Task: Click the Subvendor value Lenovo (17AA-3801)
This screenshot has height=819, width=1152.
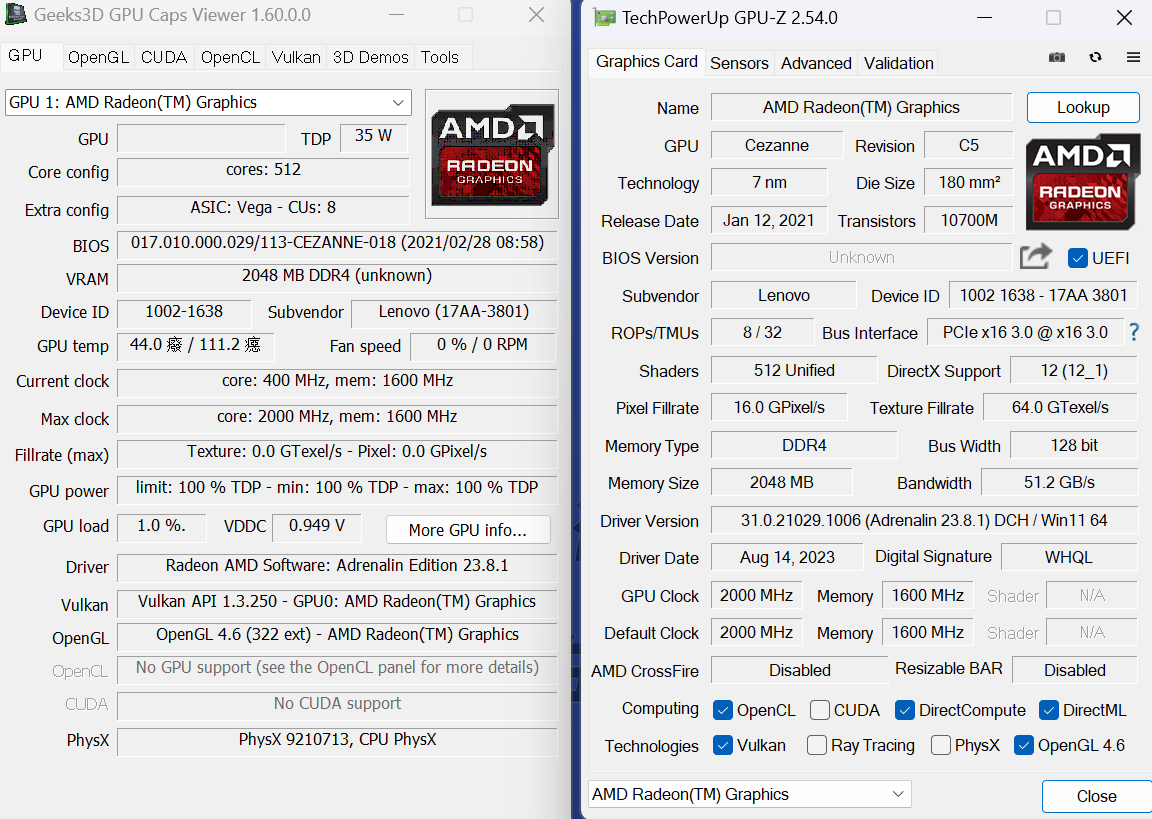Action: pos(454,313)
